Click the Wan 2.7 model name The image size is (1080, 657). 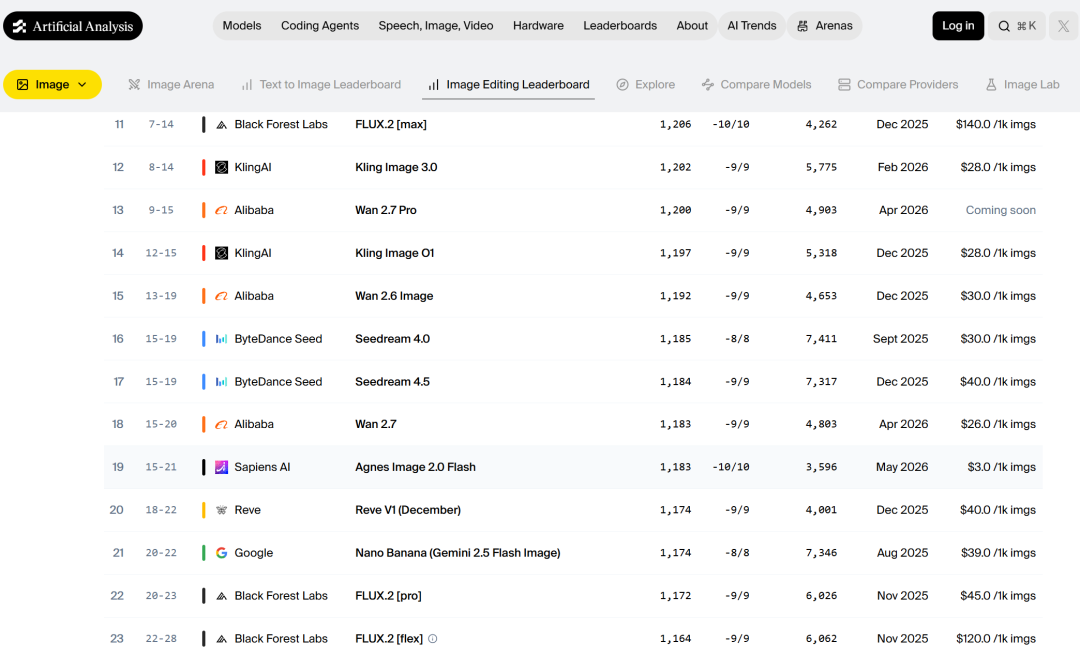(x=375, y=424)
